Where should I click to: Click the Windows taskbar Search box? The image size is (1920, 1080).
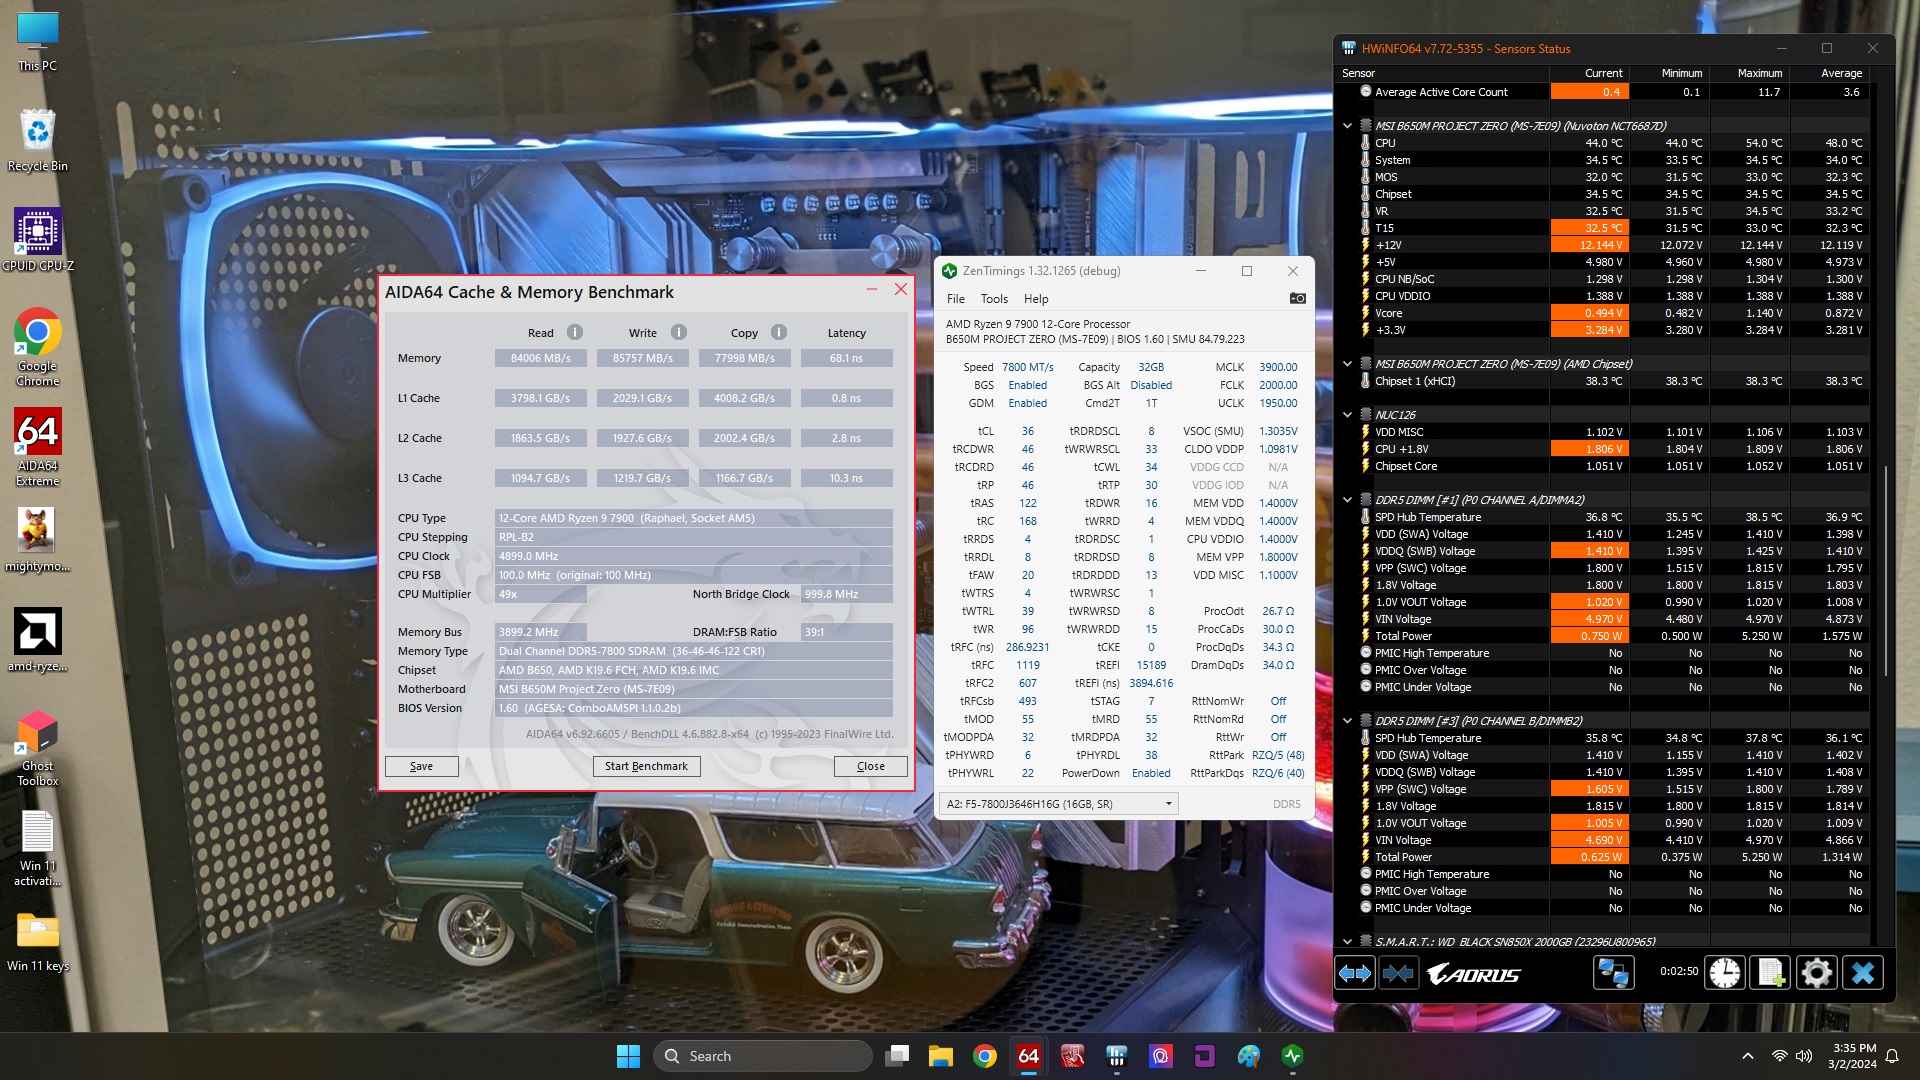pyautogui.click(x=762, y=1056)
